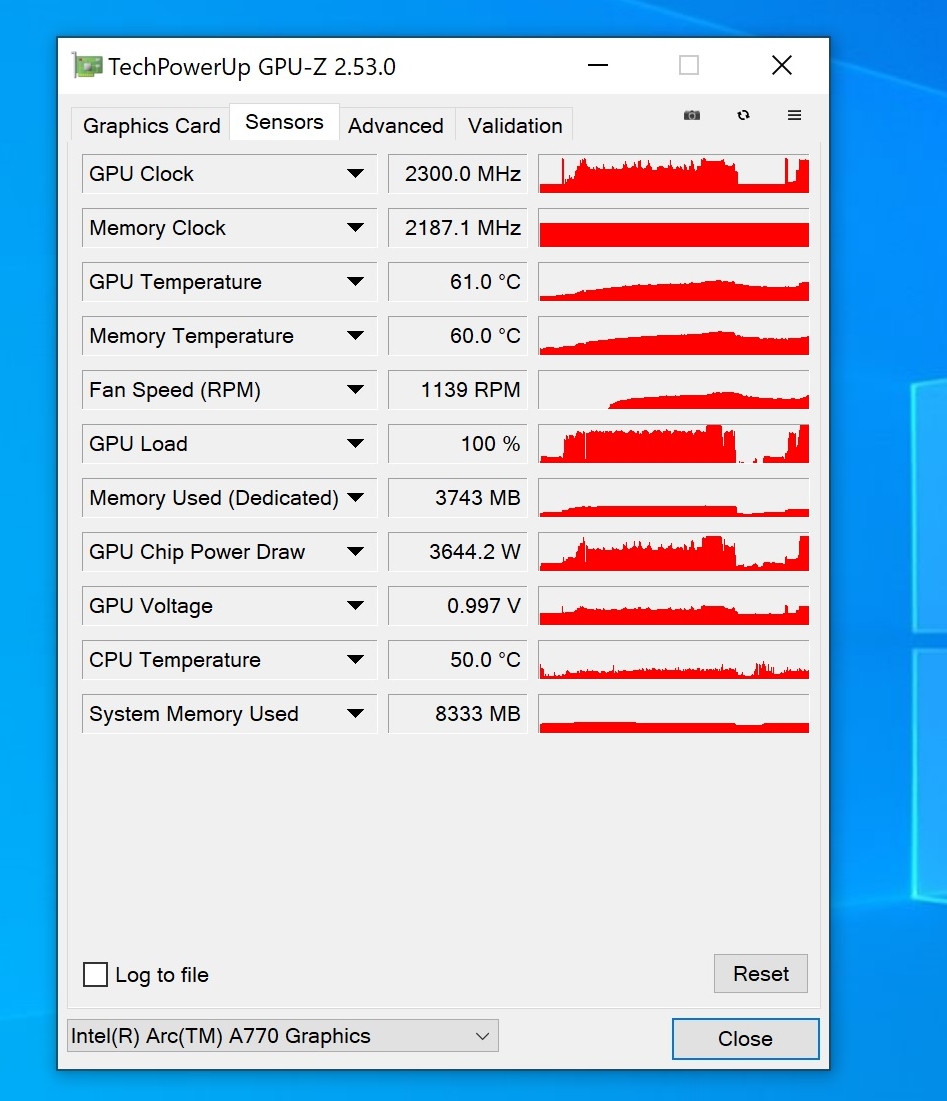Click the GPU Clock history graph
Viewport: 947px width, 1101px height.
(x=674, y=173)
